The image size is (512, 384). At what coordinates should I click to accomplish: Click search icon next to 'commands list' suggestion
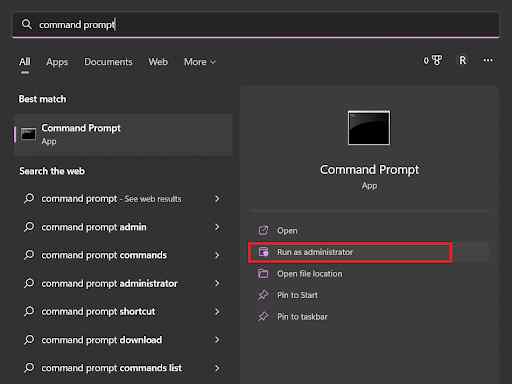coord(29,368)
